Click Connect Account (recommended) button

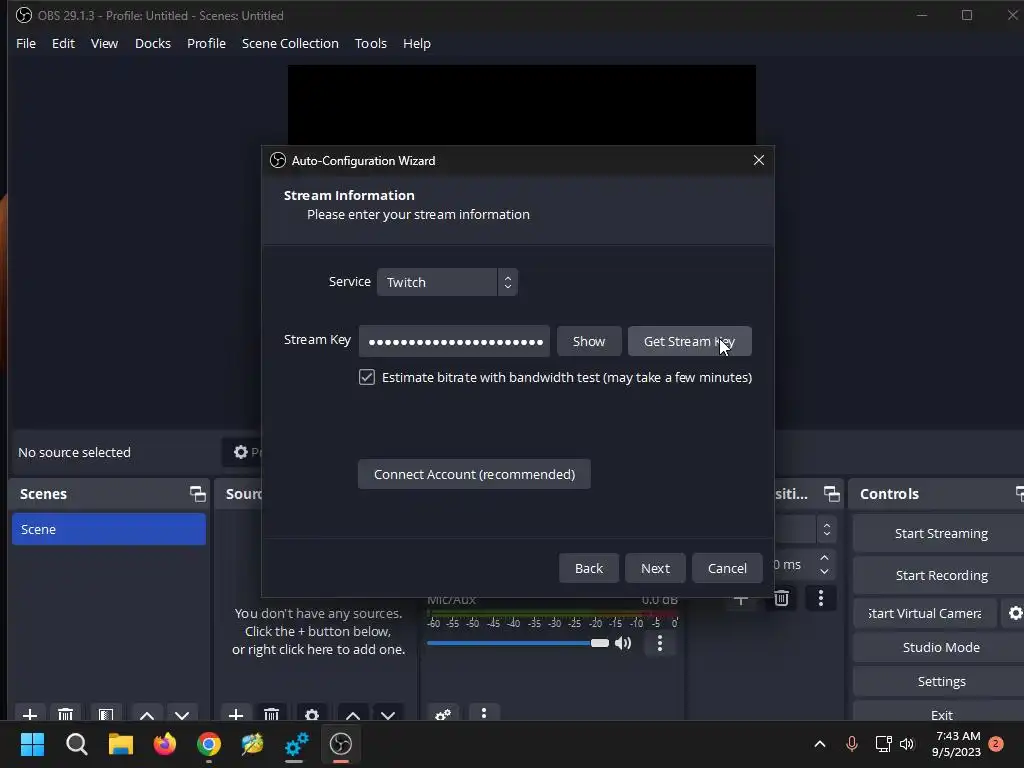(x=474, y=474)
